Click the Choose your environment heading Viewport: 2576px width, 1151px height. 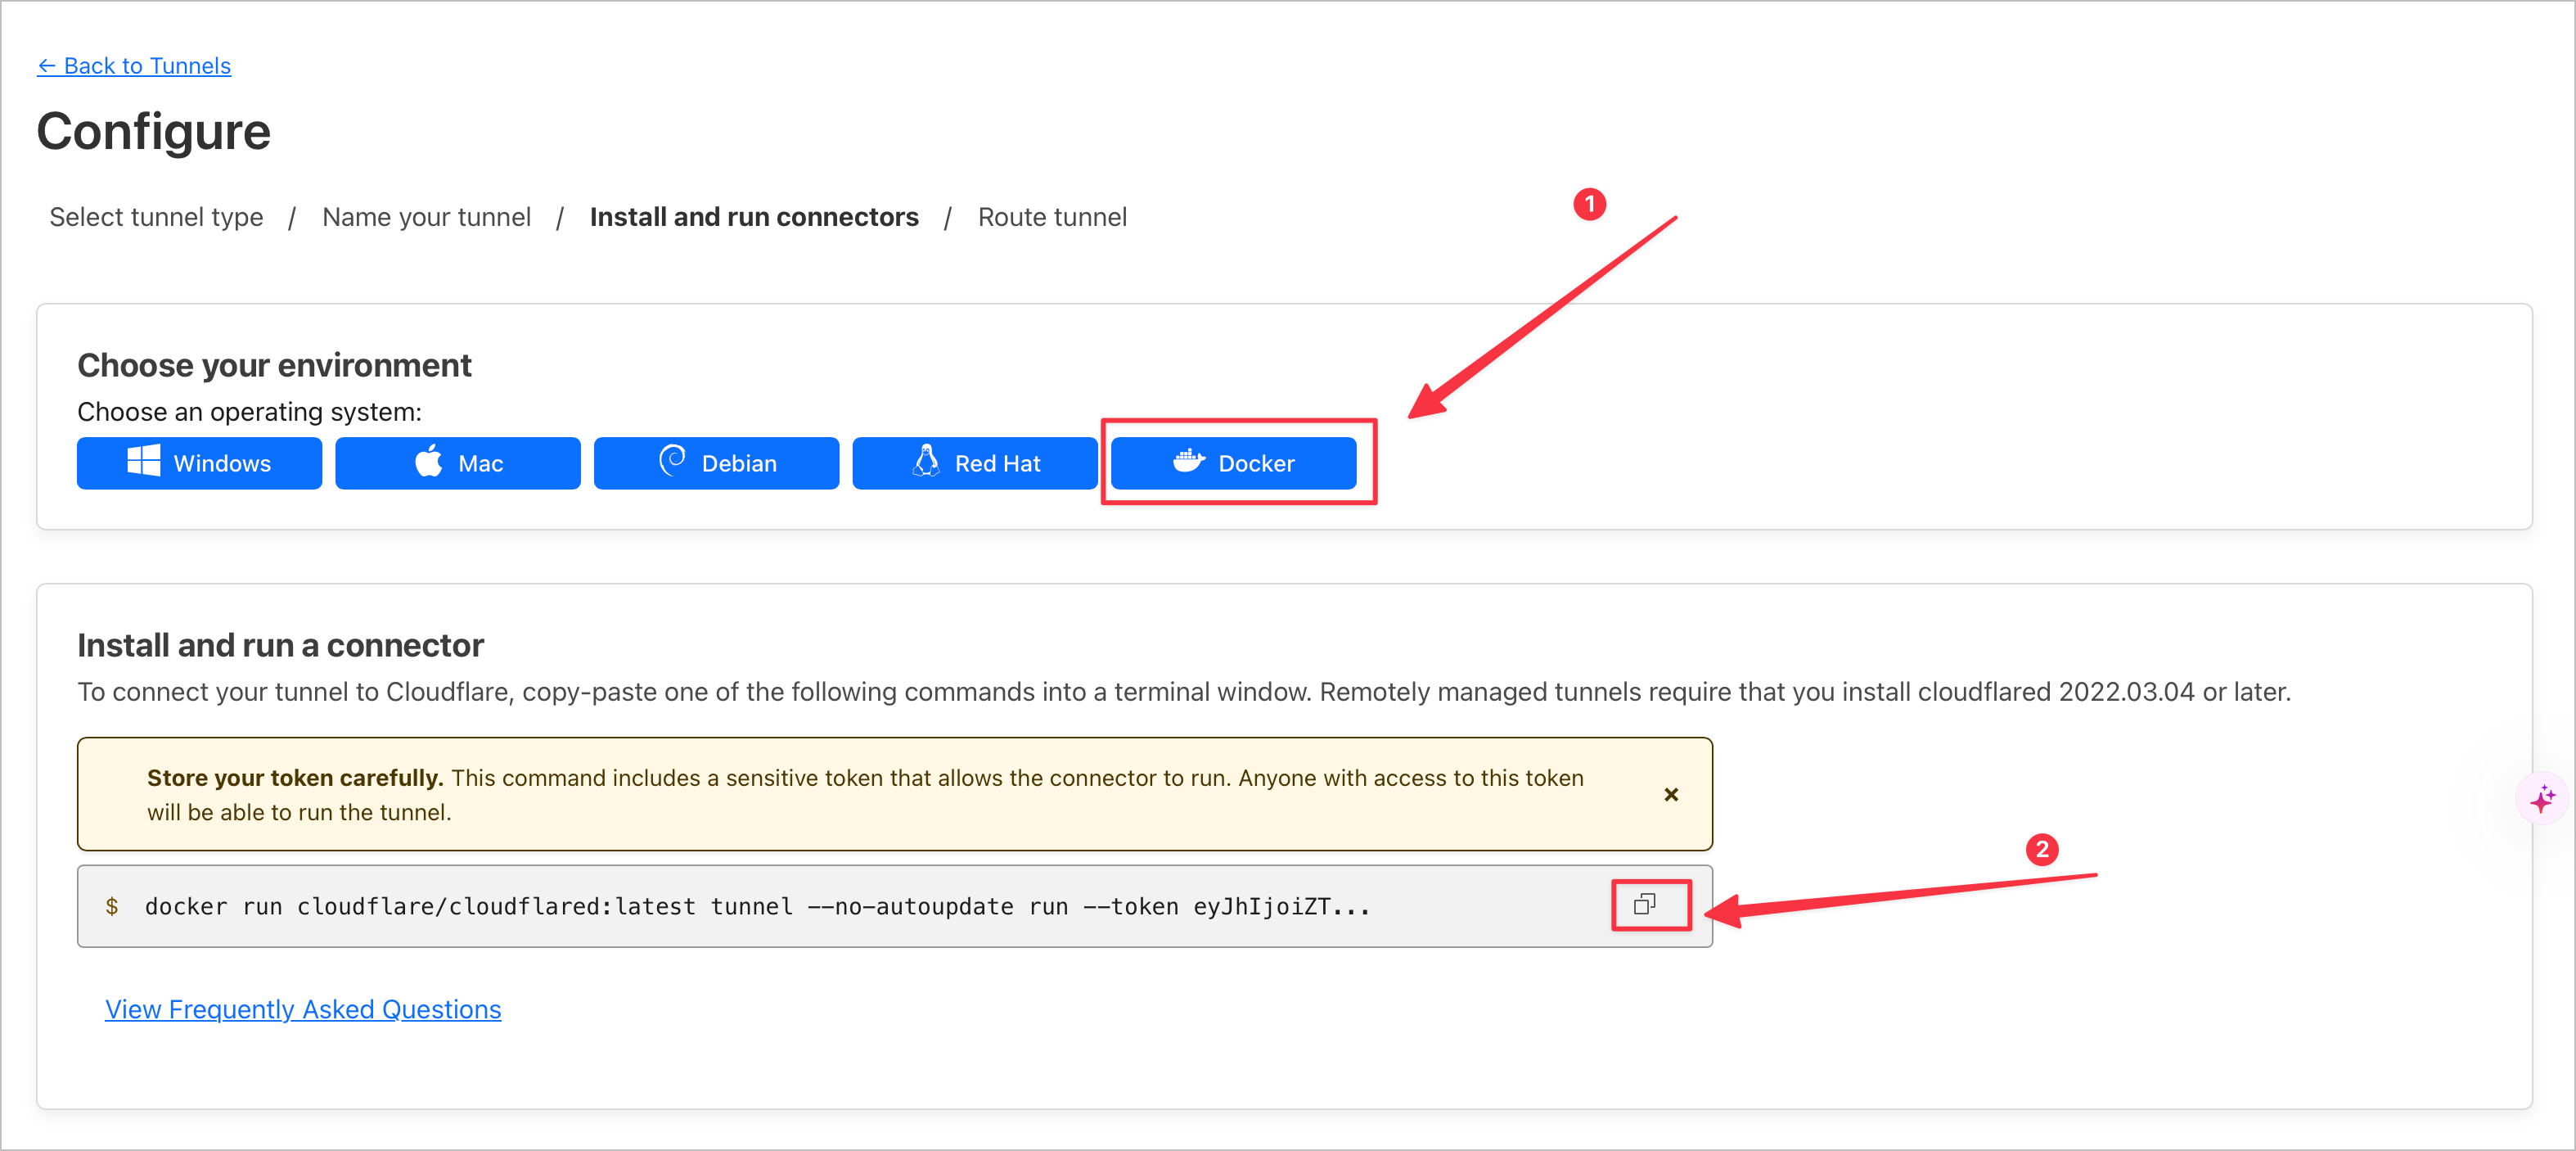tap(274, 365)
